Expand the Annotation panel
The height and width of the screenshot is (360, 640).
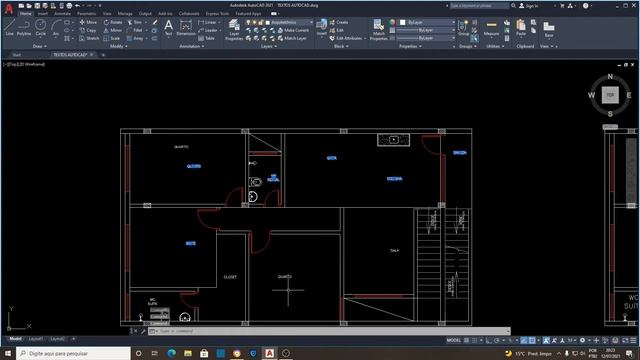pyautogui.click(x=191, y=46)
